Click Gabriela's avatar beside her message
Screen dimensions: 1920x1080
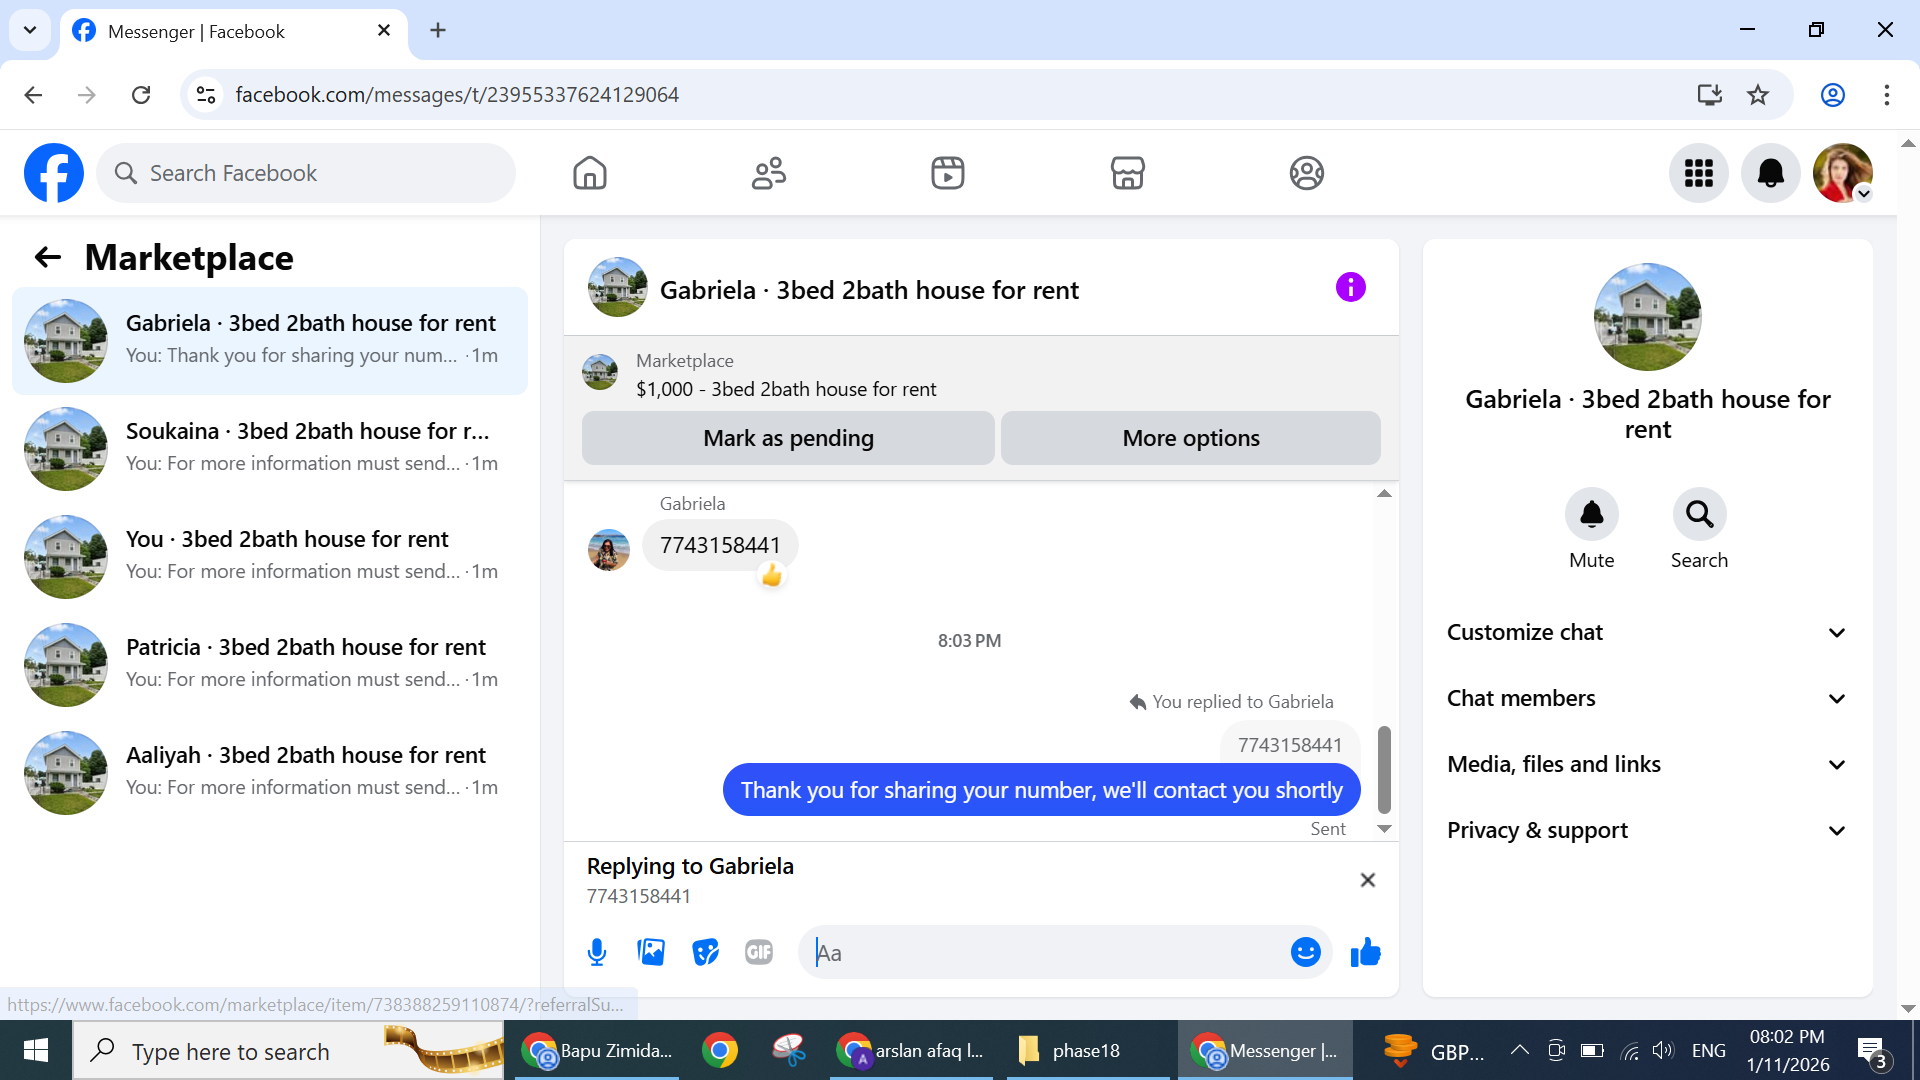pos(609,549)
